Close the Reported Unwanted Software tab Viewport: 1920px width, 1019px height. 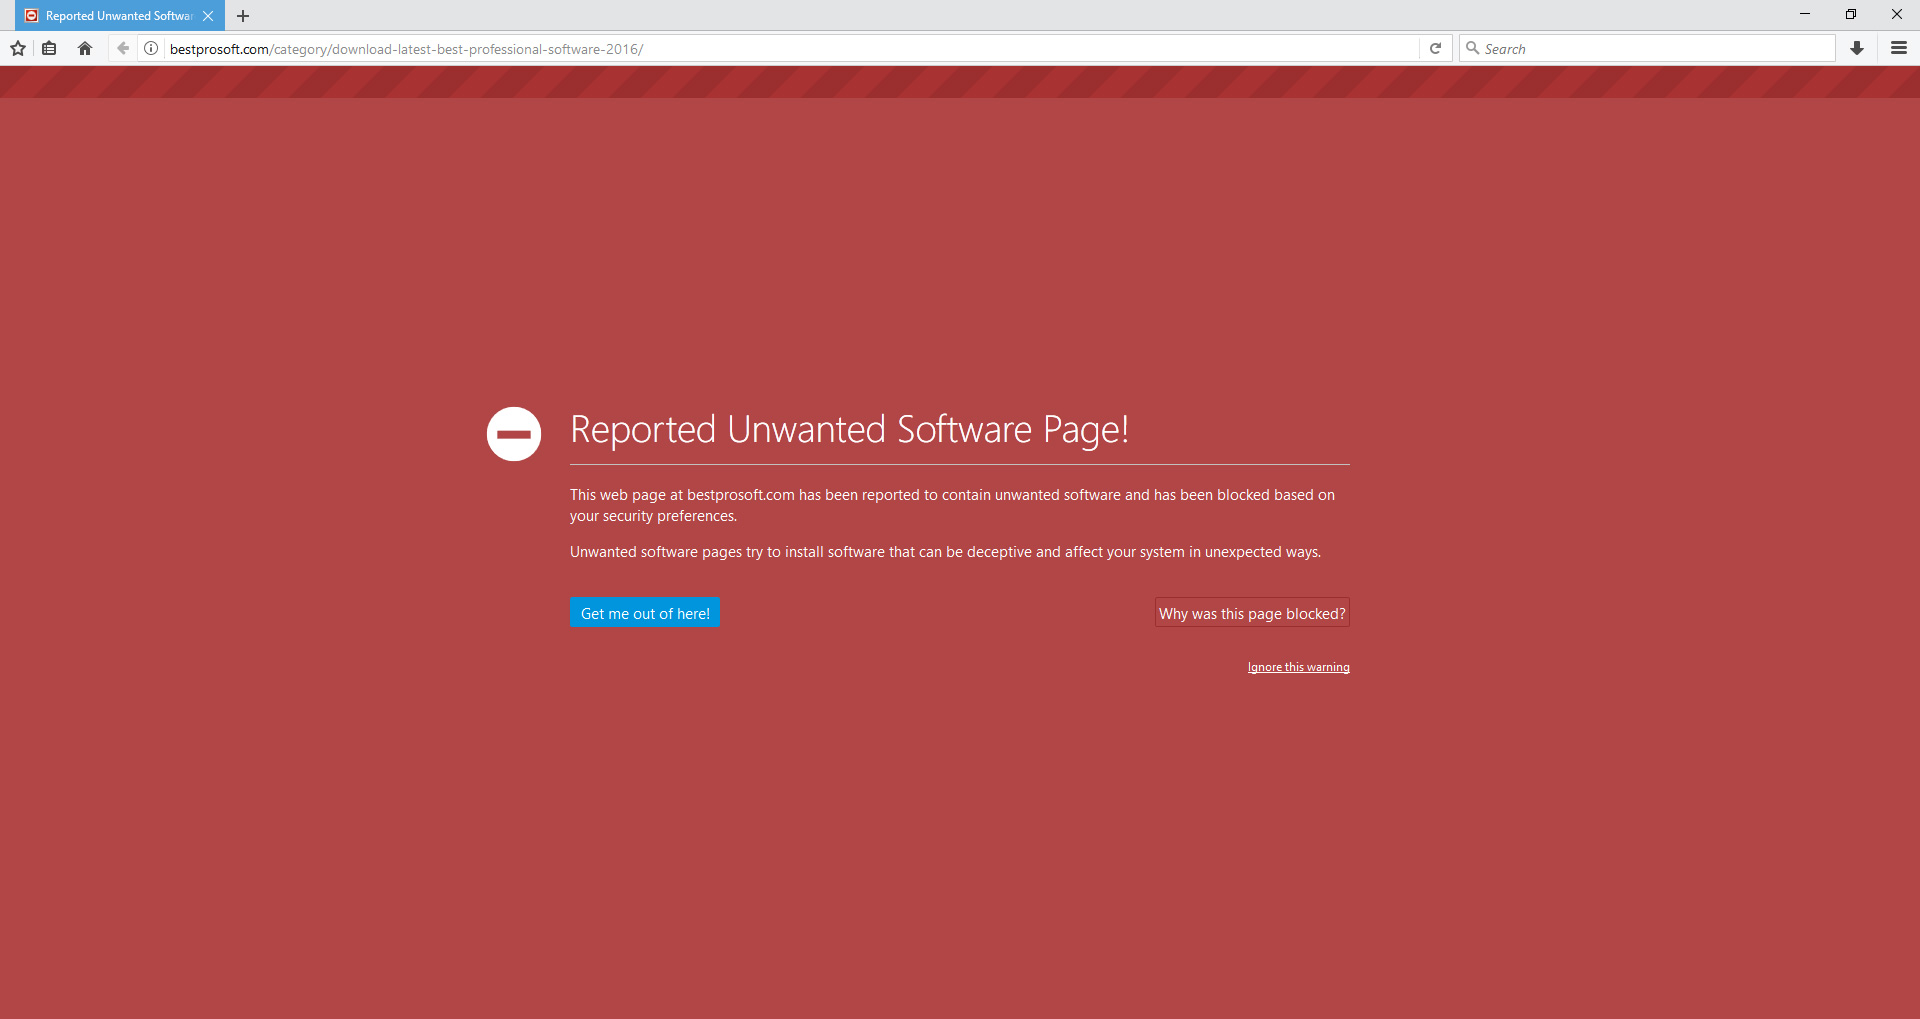pos(208,16)
